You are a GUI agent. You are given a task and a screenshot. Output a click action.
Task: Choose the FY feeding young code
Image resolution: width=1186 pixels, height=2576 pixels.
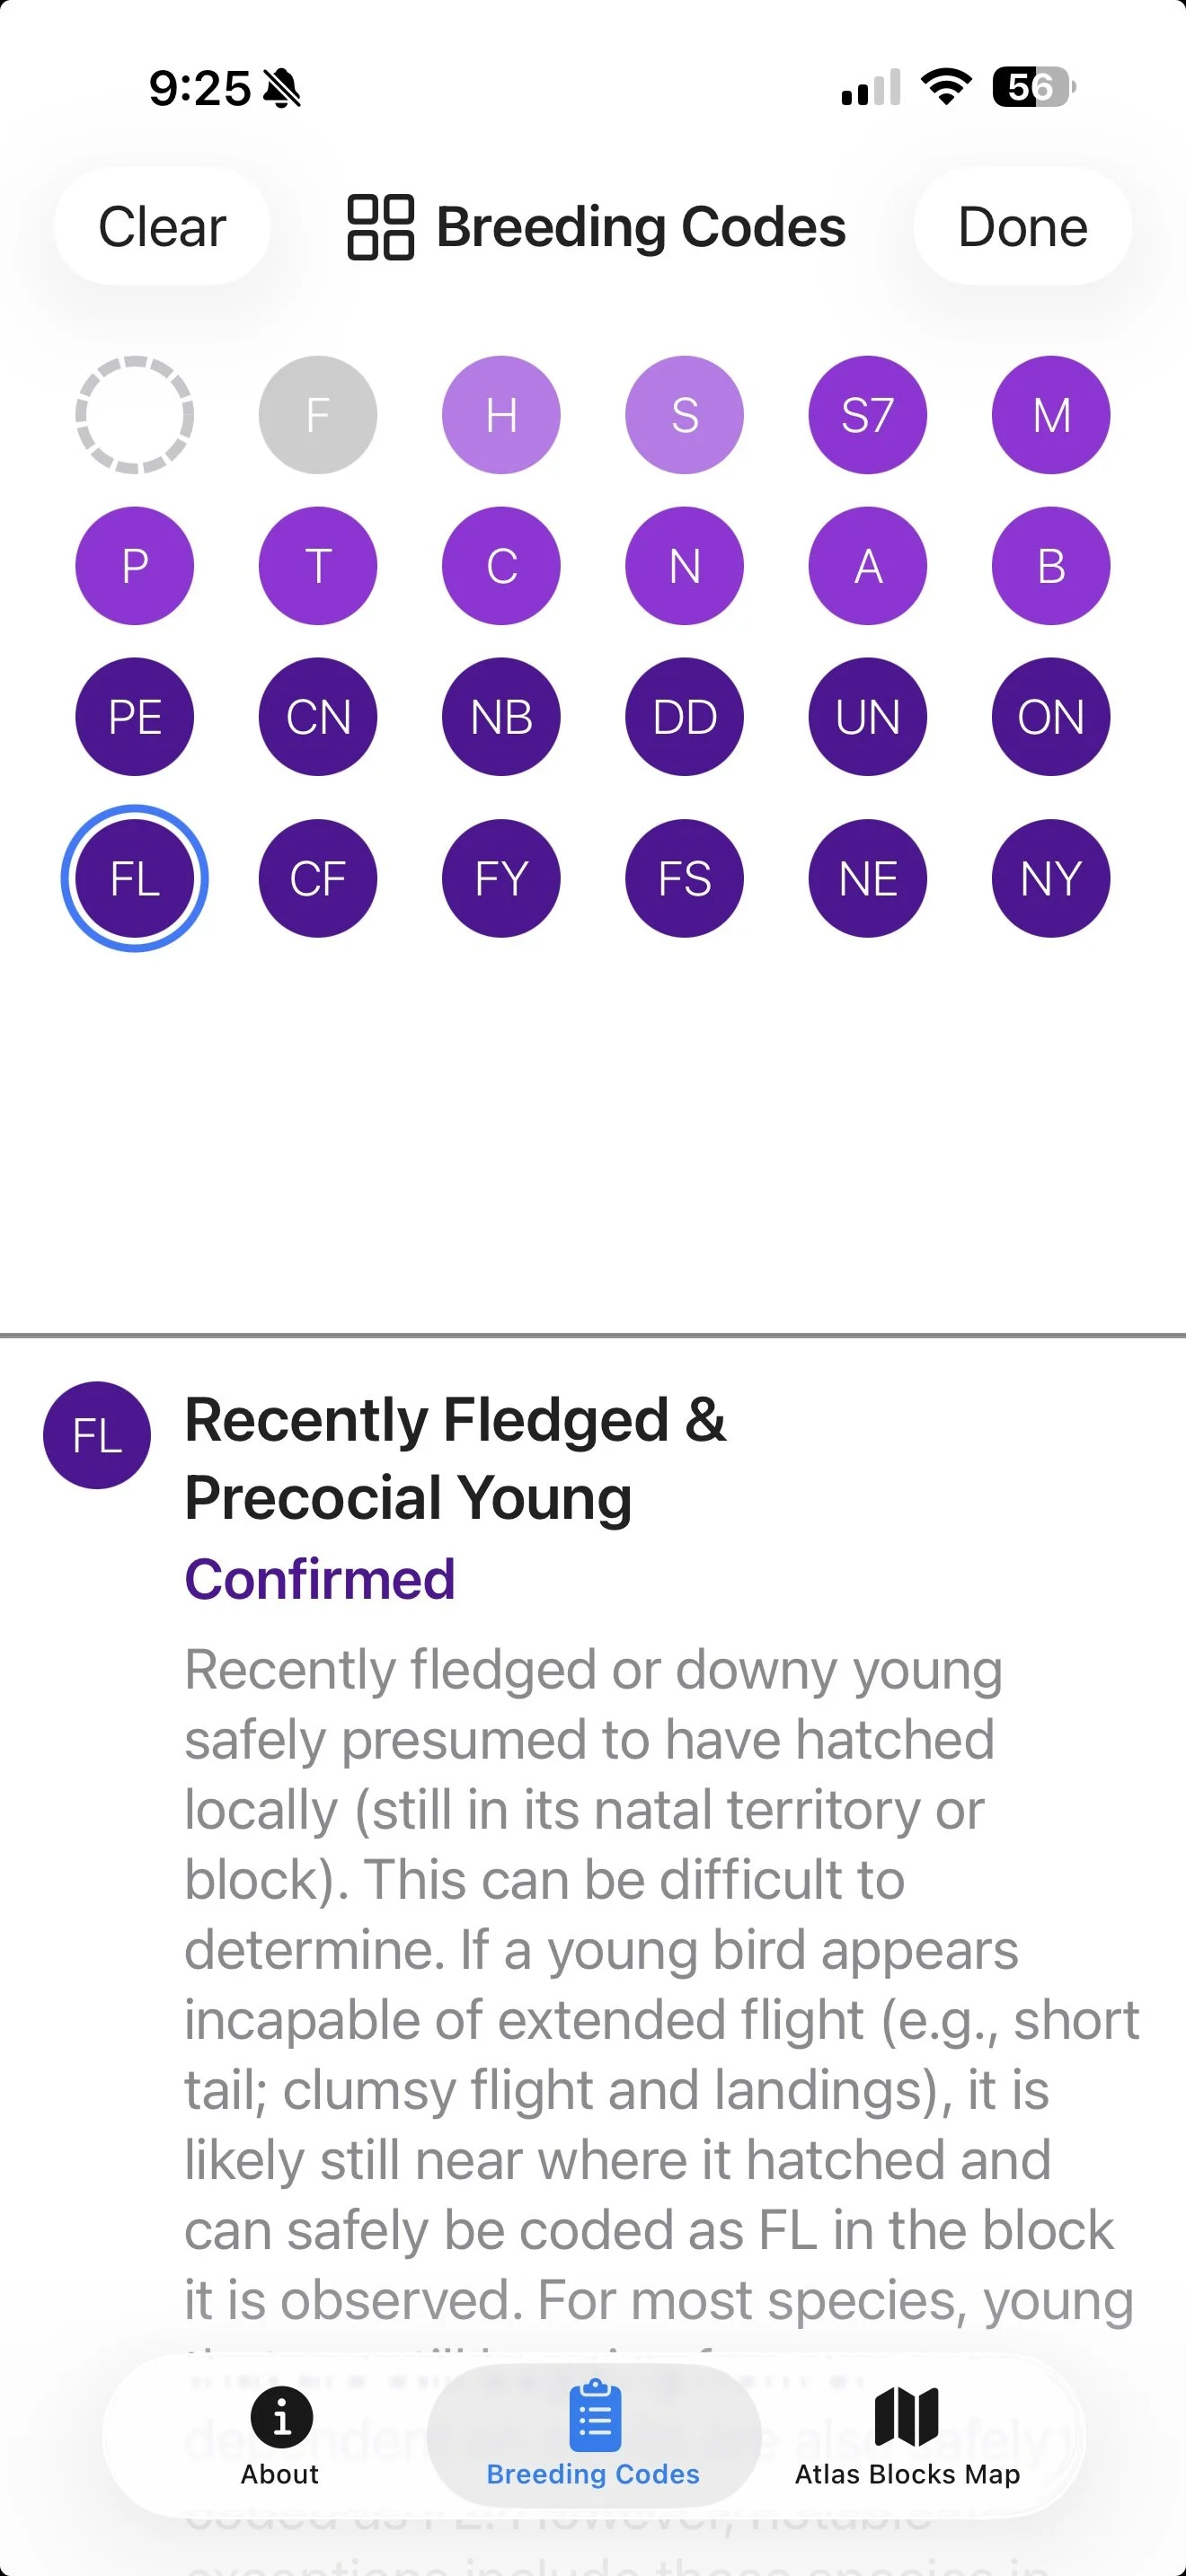point(501,878)
